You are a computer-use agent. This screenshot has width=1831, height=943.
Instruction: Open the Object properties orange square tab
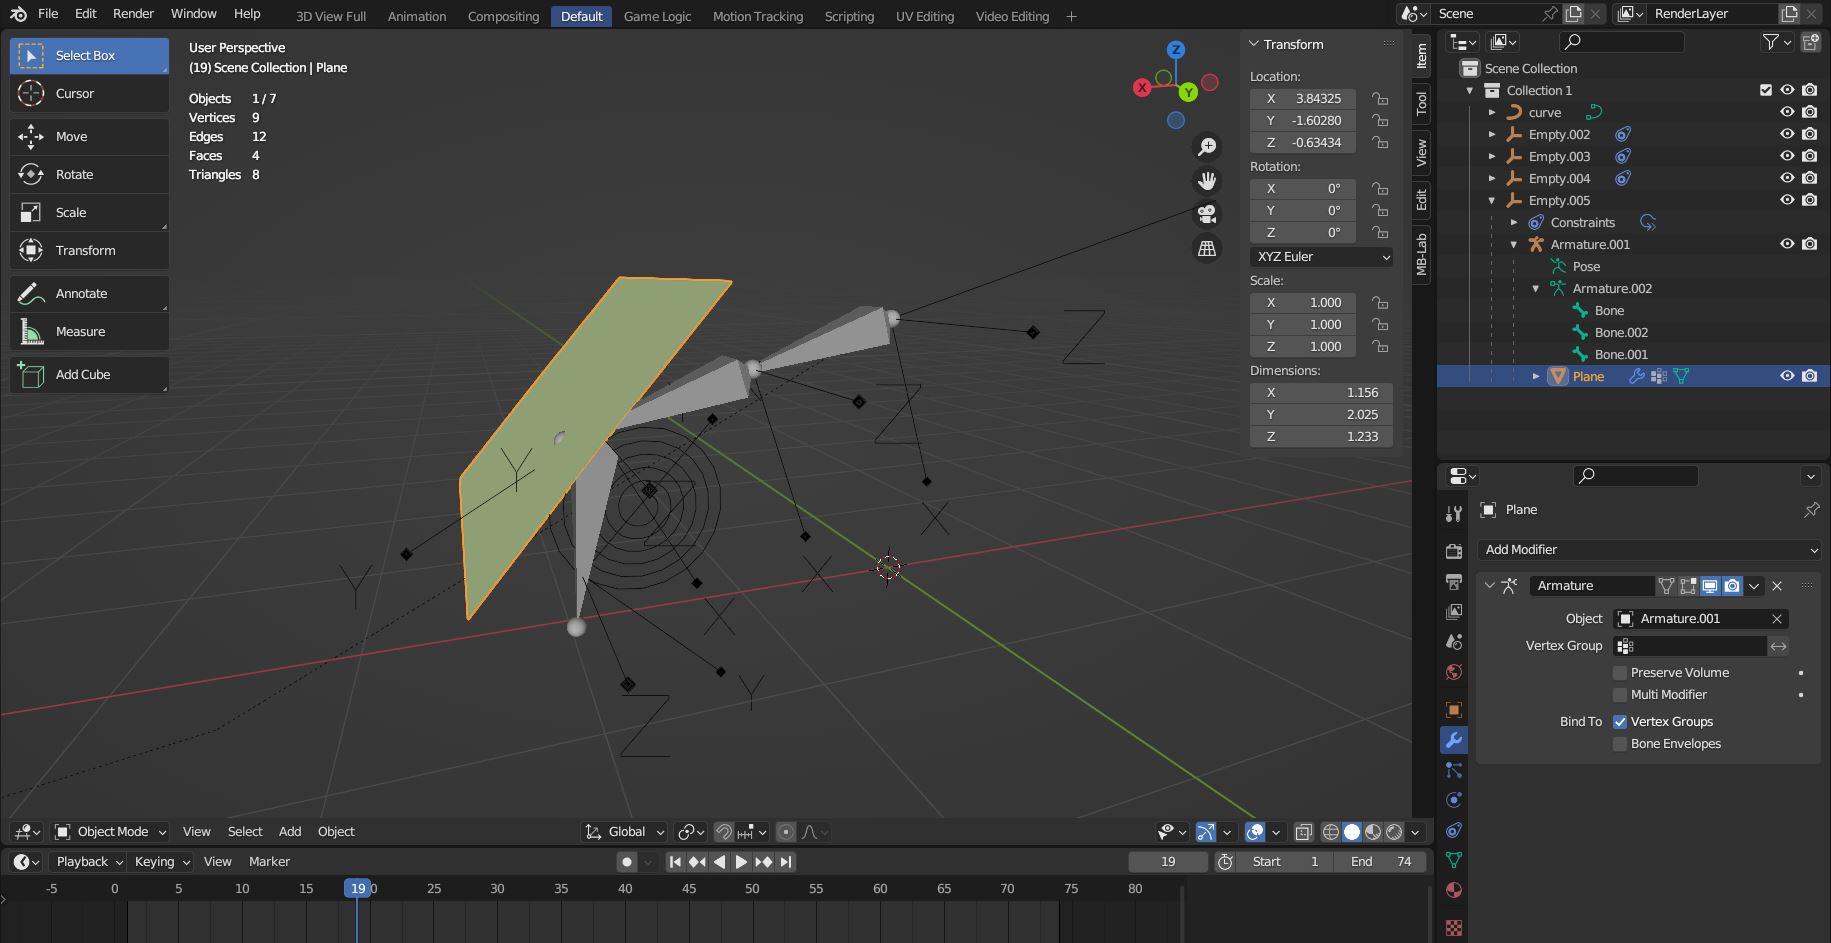click(1454, 710)
